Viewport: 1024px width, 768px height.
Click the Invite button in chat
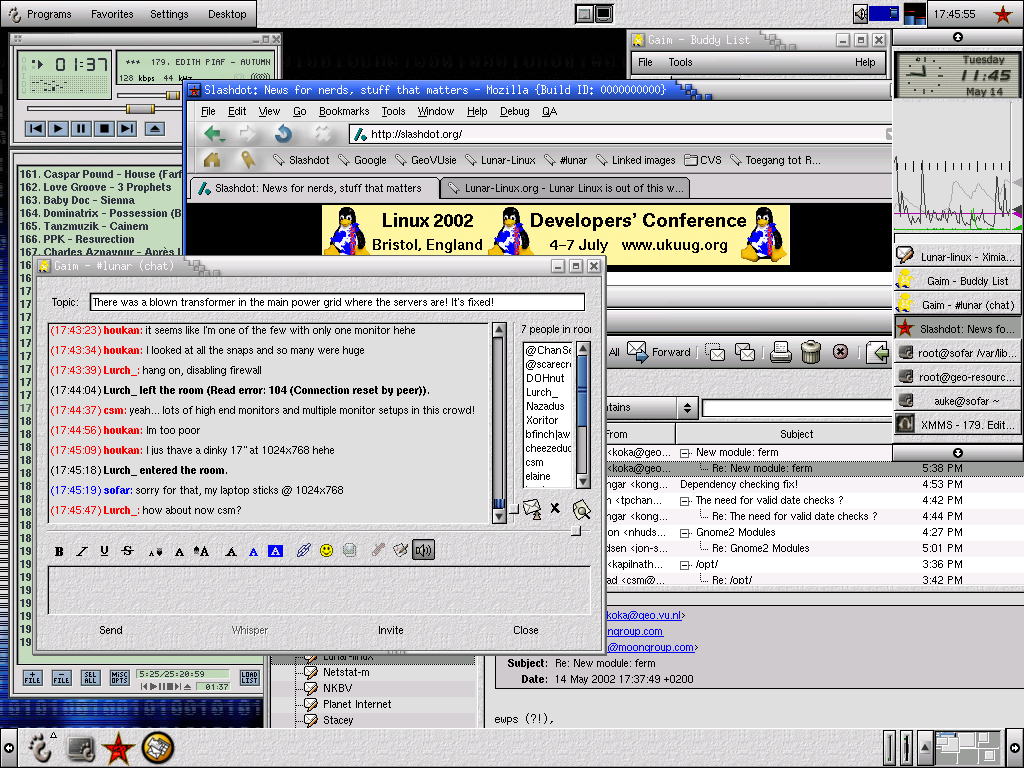click(391, 630)
